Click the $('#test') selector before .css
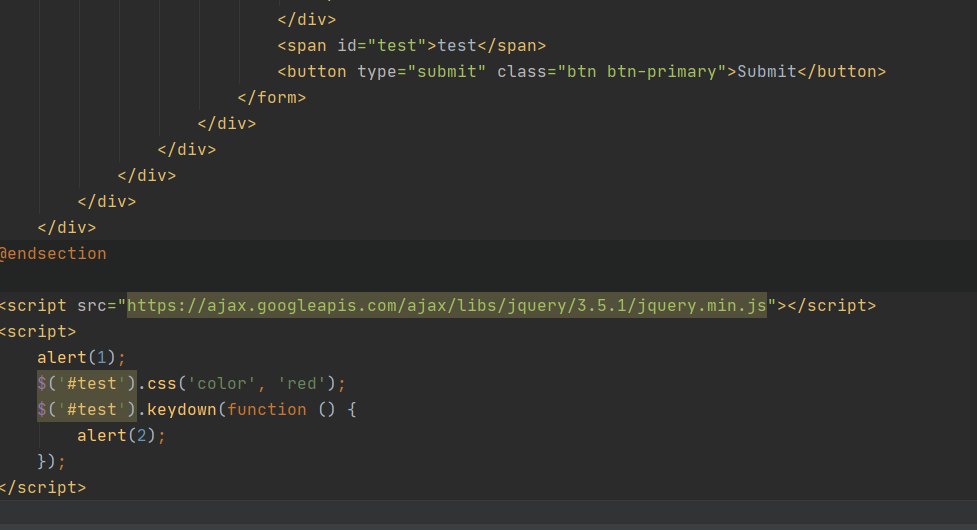 coord(87,384)
